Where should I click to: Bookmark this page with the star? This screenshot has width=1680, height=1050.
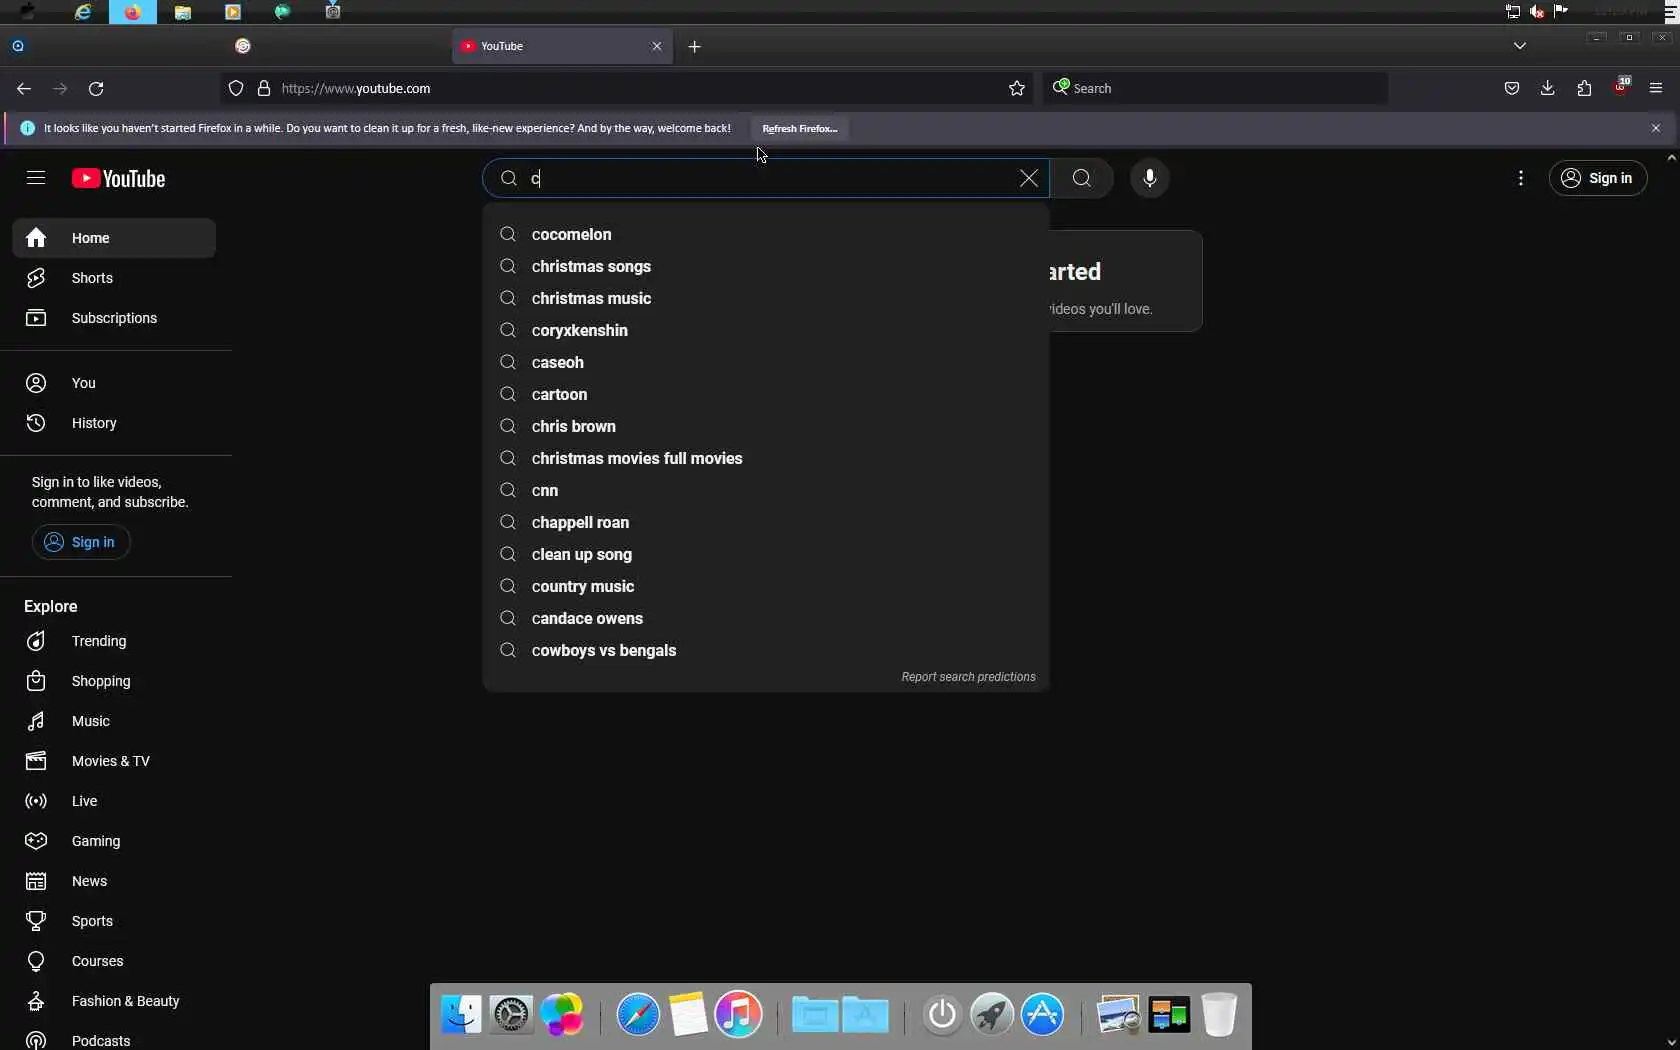coord(1017,89)
